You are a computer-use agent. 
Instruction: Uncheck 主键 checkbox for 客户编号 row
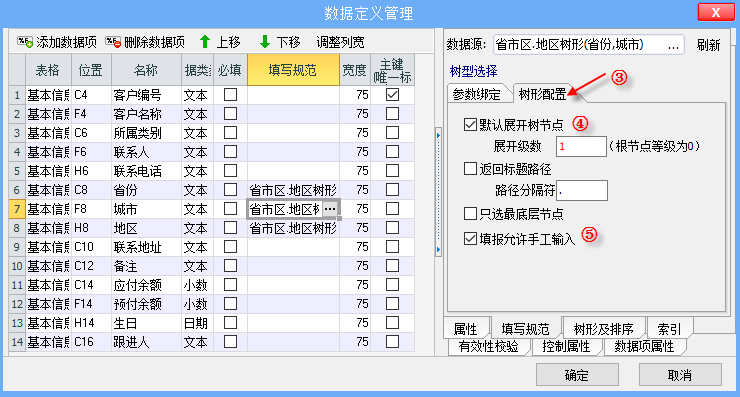[392, 95]
